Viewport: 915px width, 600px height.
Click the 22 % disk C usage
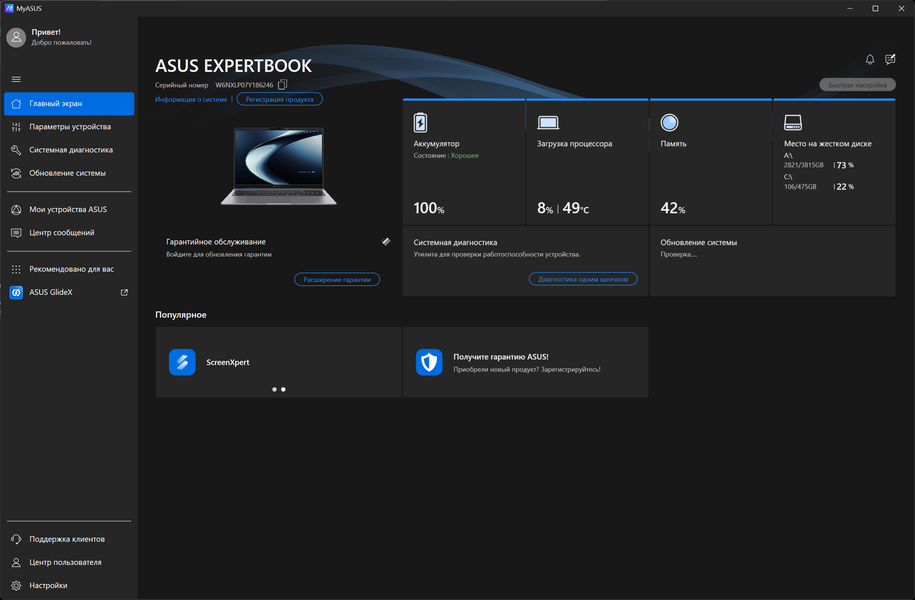(x=844, y=187)
